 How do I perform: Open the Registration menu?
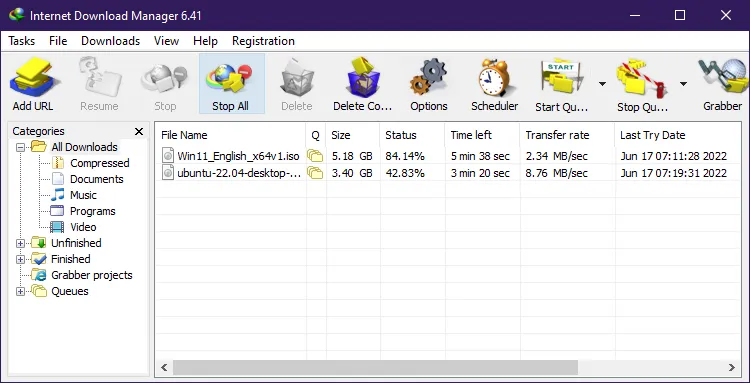(263, 41)
